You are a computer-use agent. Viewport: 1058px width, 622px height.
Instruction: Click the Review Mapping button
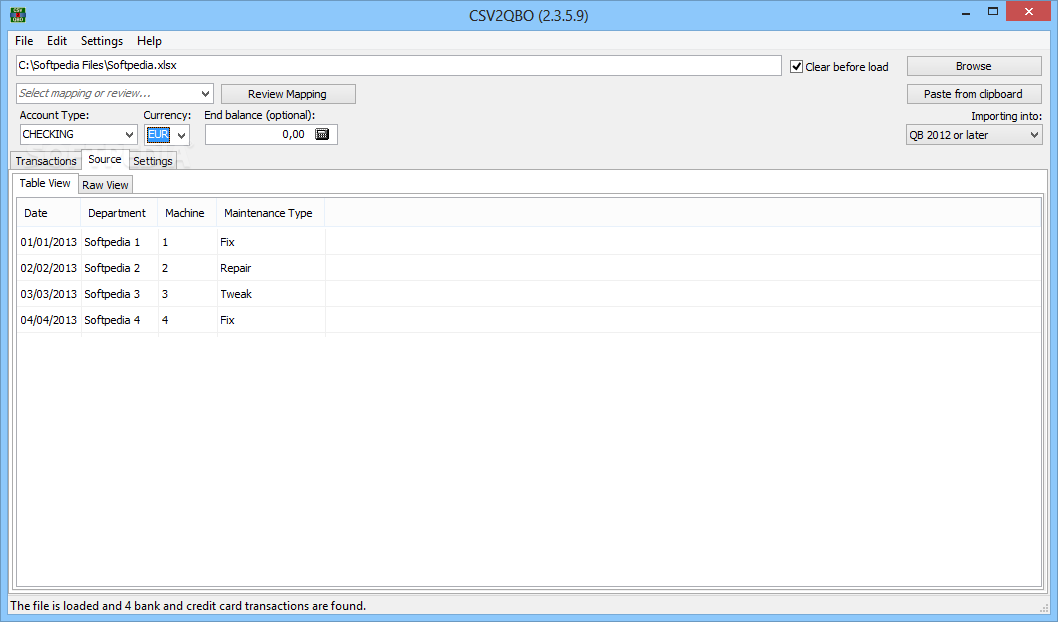(x=287, y=94)
